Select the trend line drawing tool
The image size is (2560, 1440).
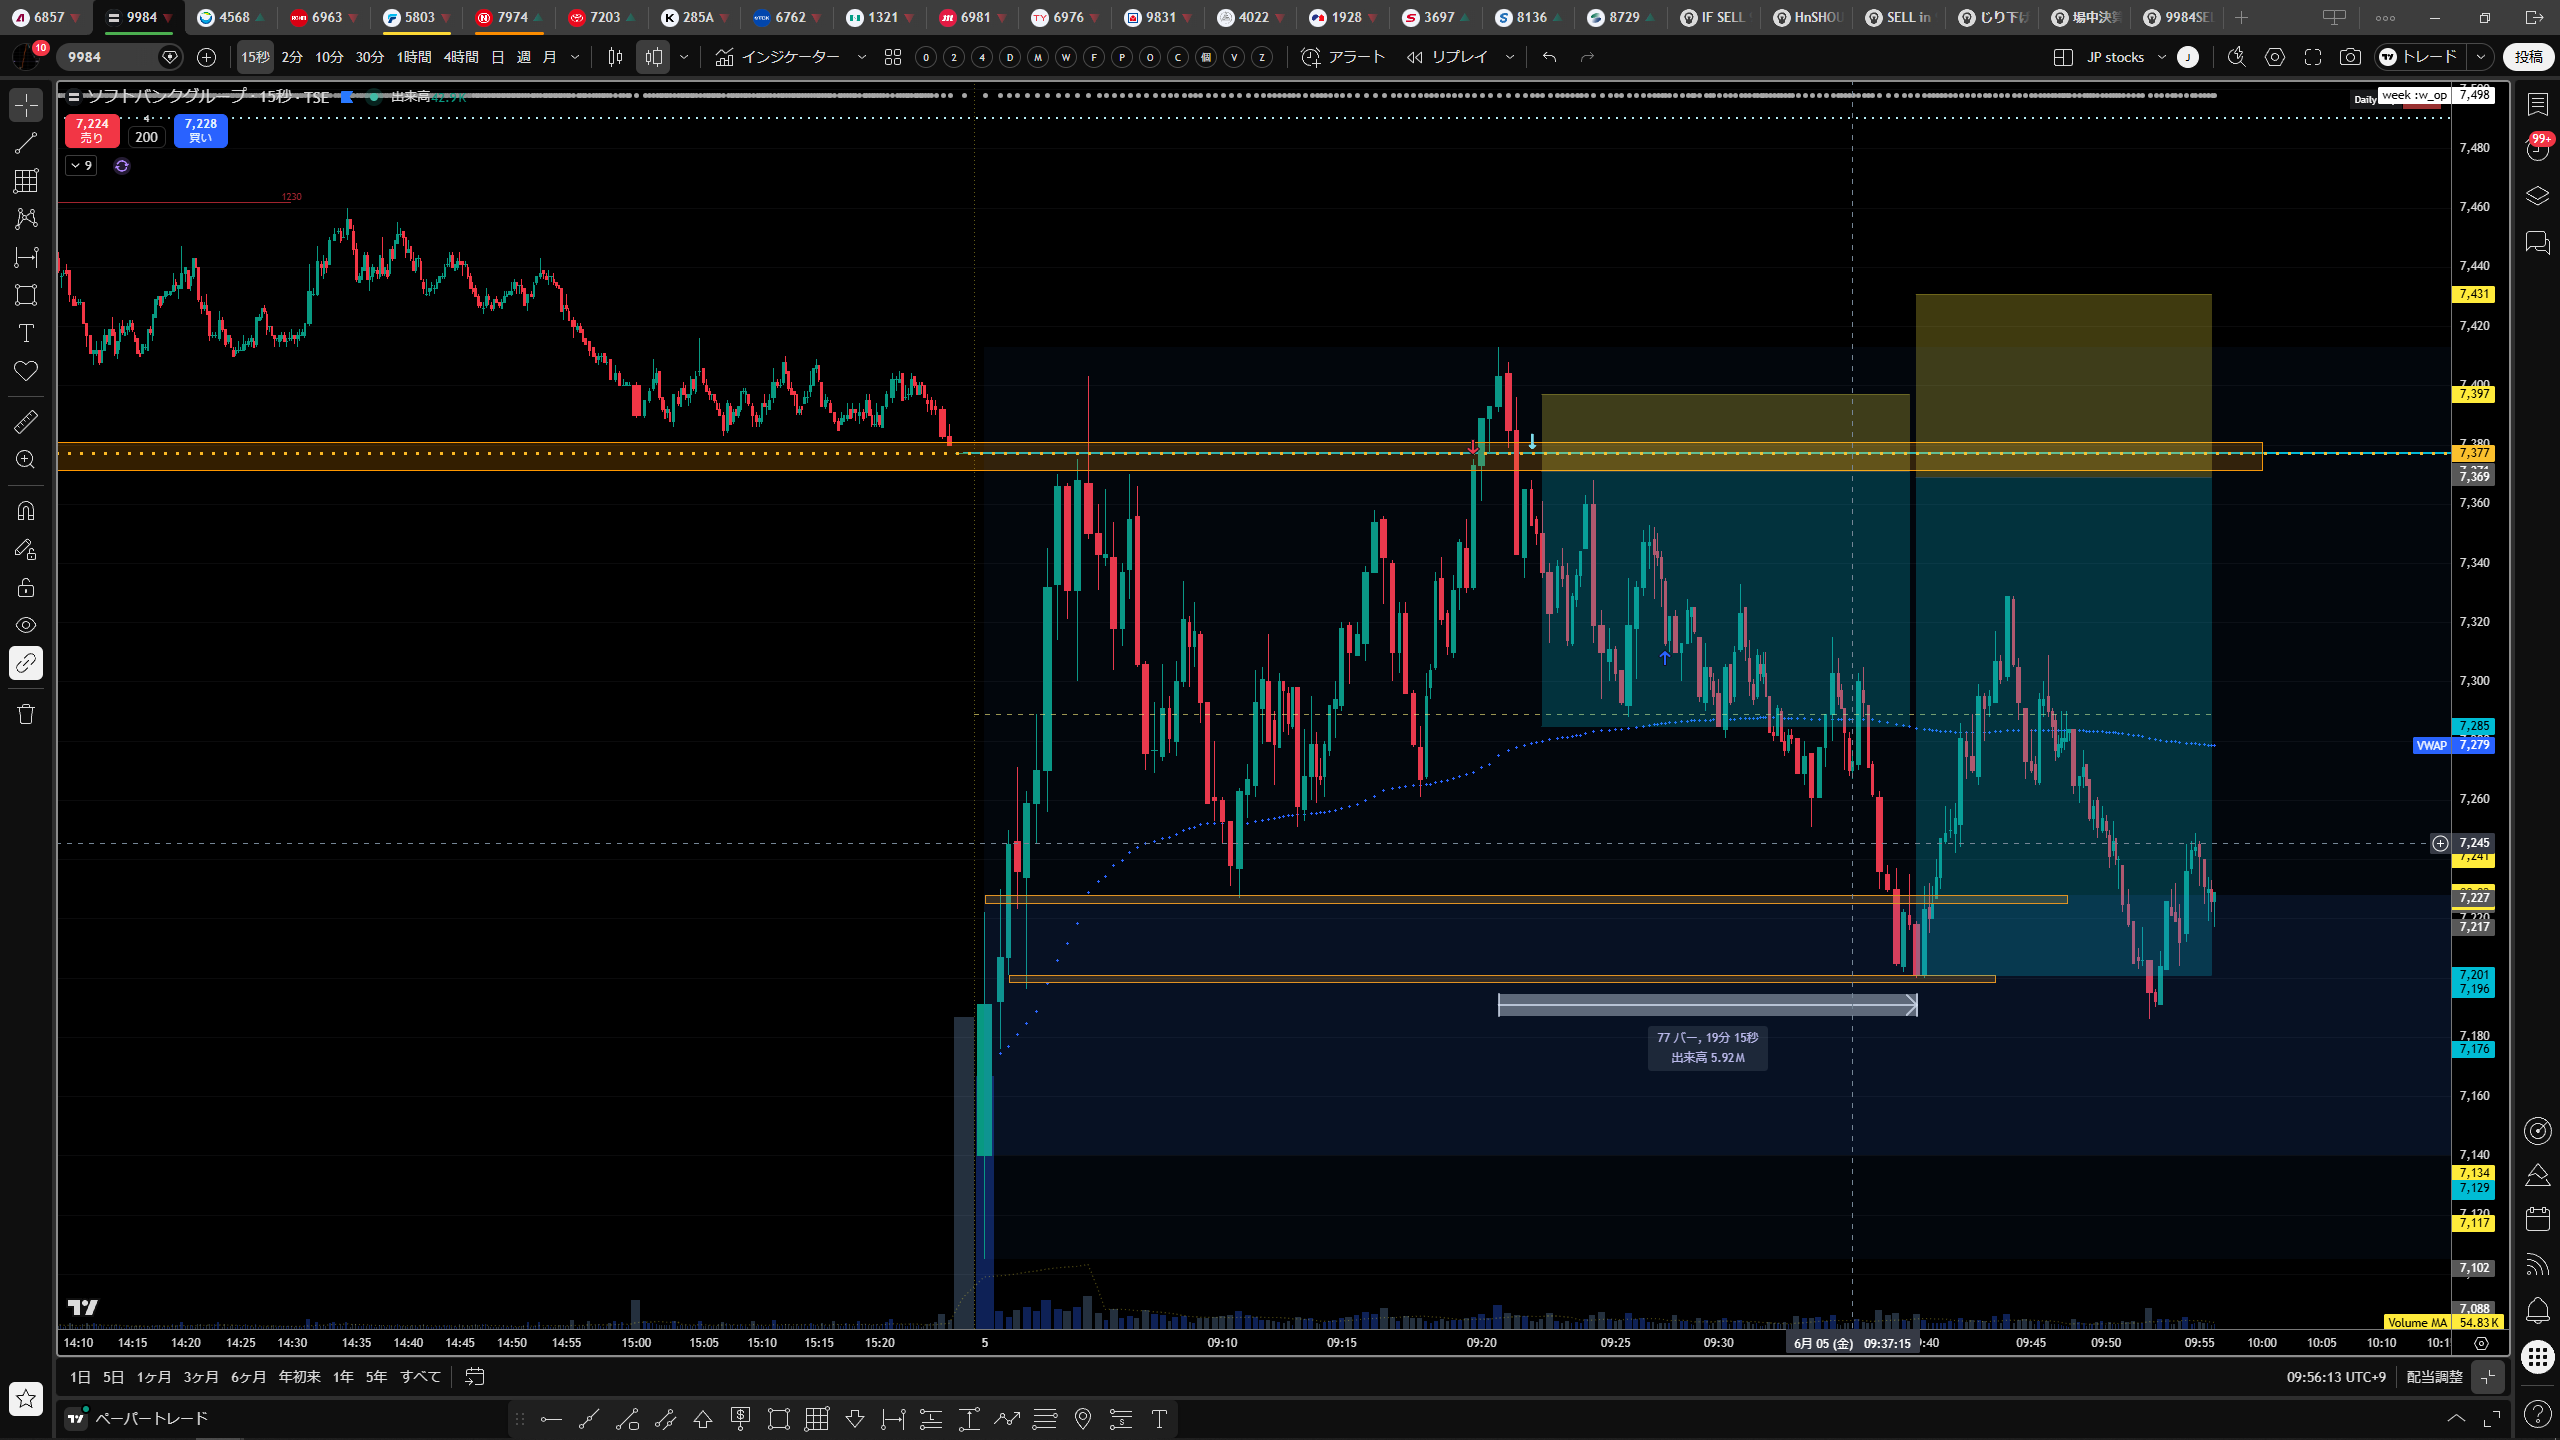click(x=26, y=143)
